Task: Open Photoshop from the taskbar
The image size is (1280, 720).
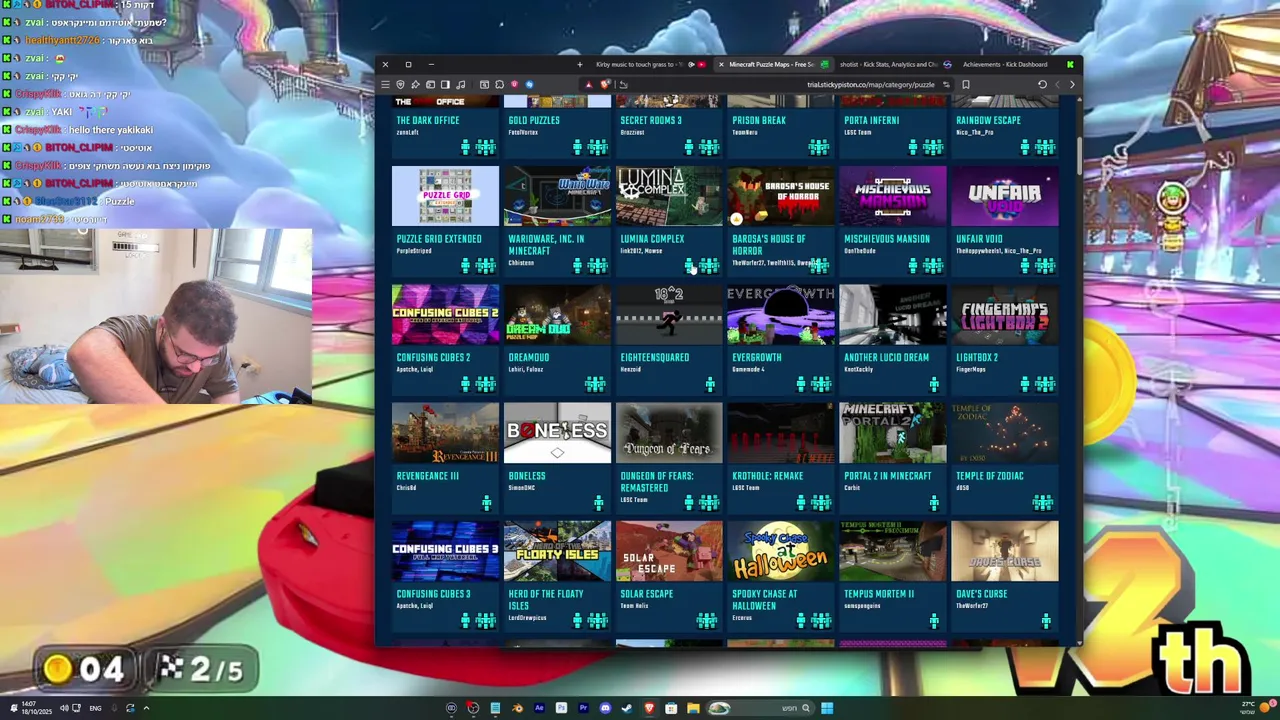Action: 561,708
